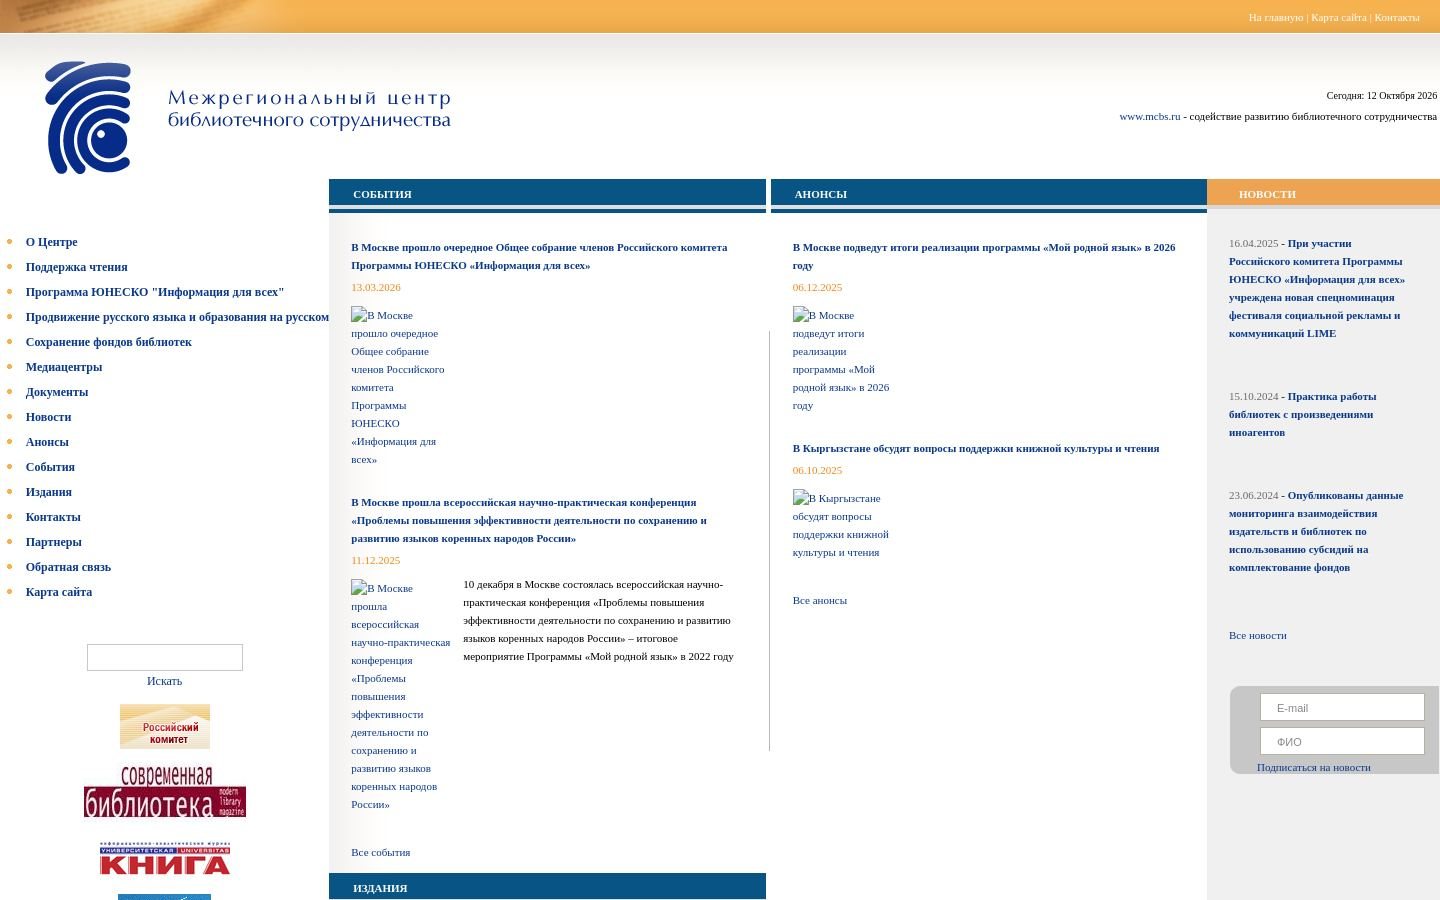Image resolution: width=1440 pixels, height=900 pixels.
Task: Open Контакты in the left menu
Action: point(53,517)
